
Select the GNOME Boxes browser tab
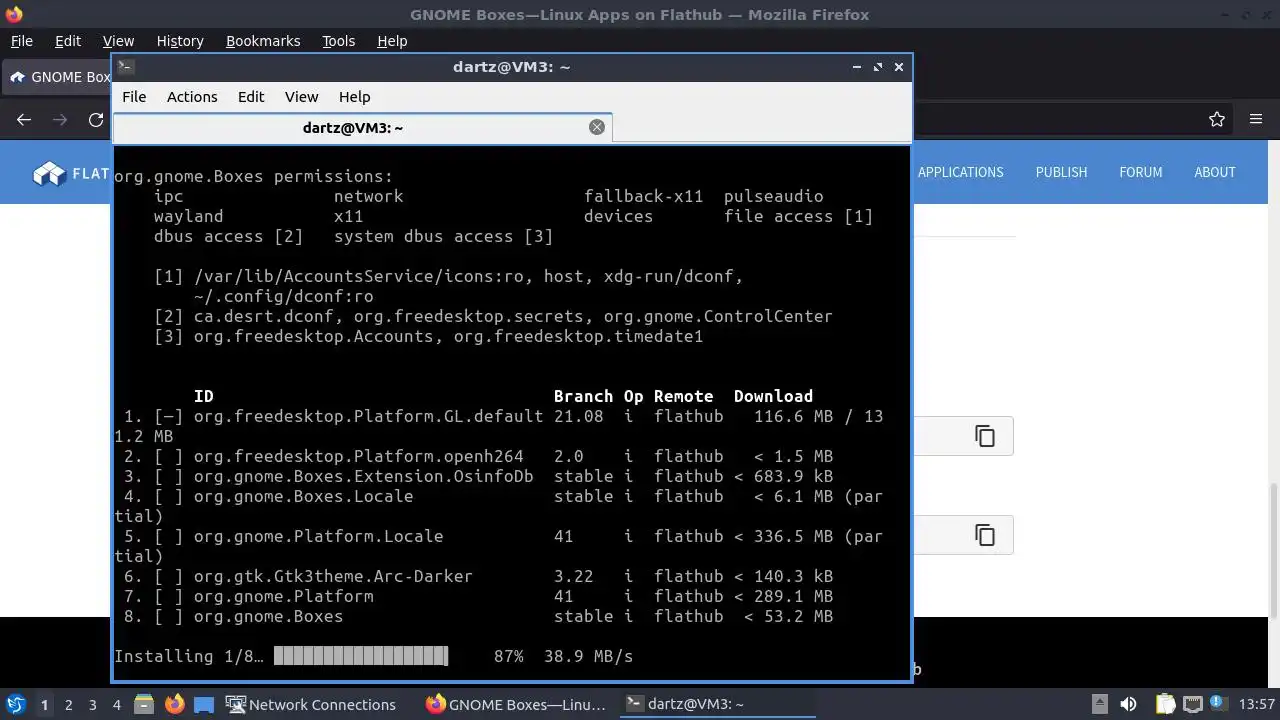click(x=58, y=77)
